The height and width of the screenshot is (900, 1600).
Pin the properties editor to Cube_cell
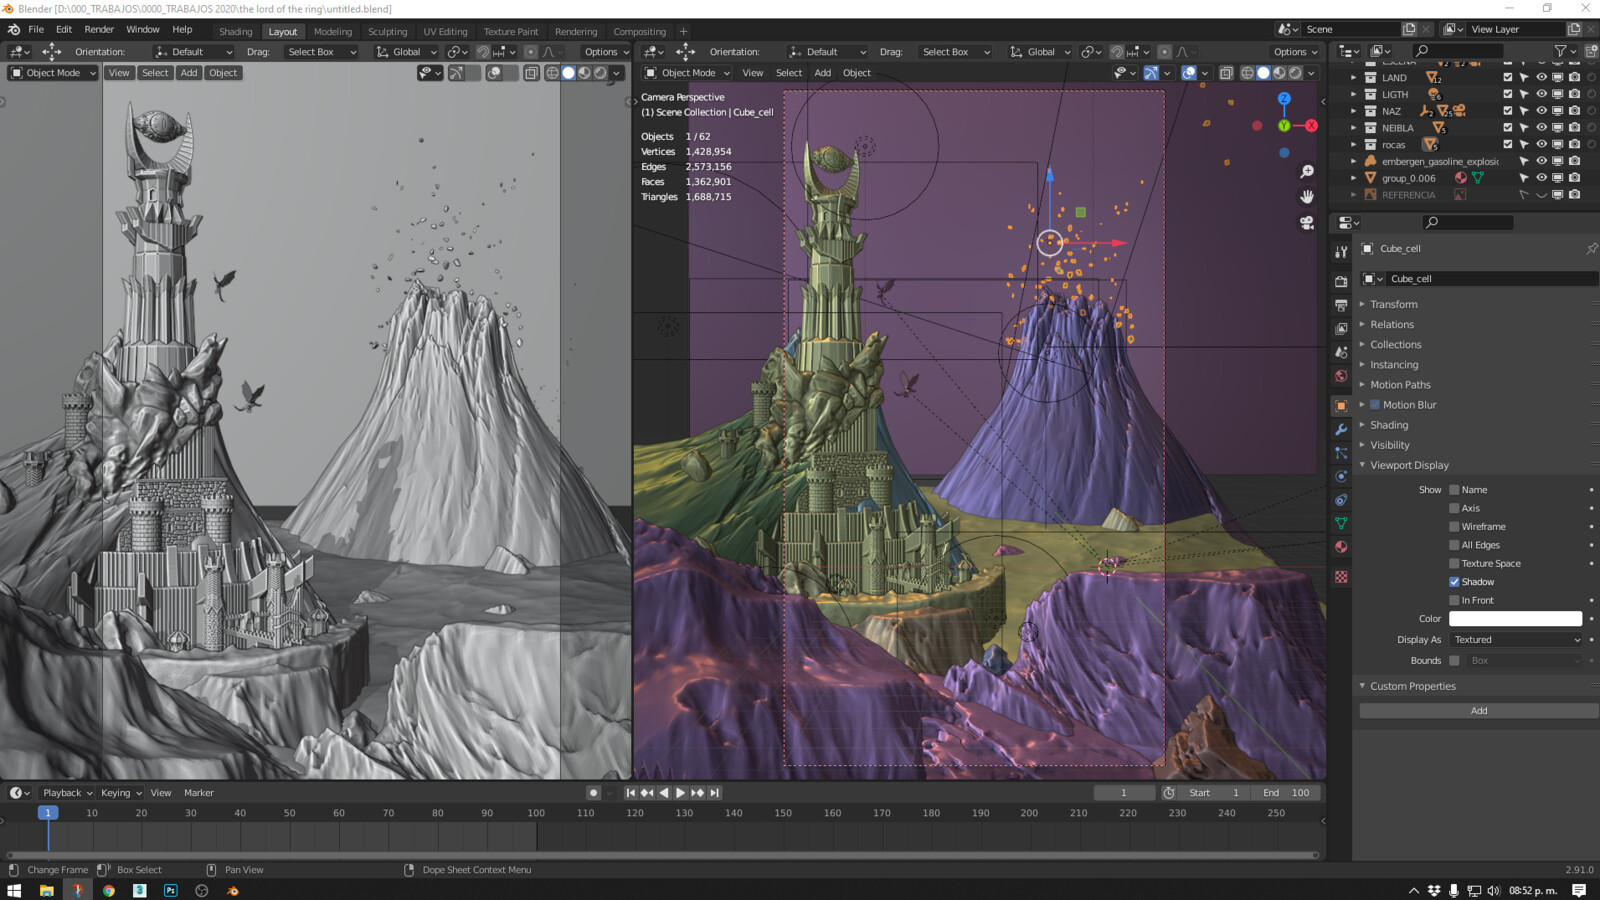tap(1591, 249)
